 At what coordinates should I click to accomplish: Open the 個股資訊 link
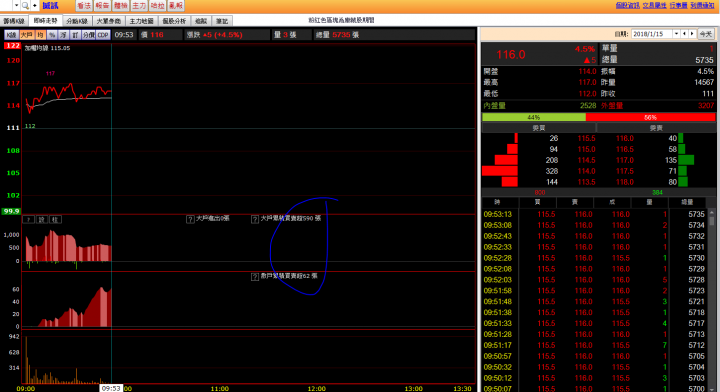(627, 5)
